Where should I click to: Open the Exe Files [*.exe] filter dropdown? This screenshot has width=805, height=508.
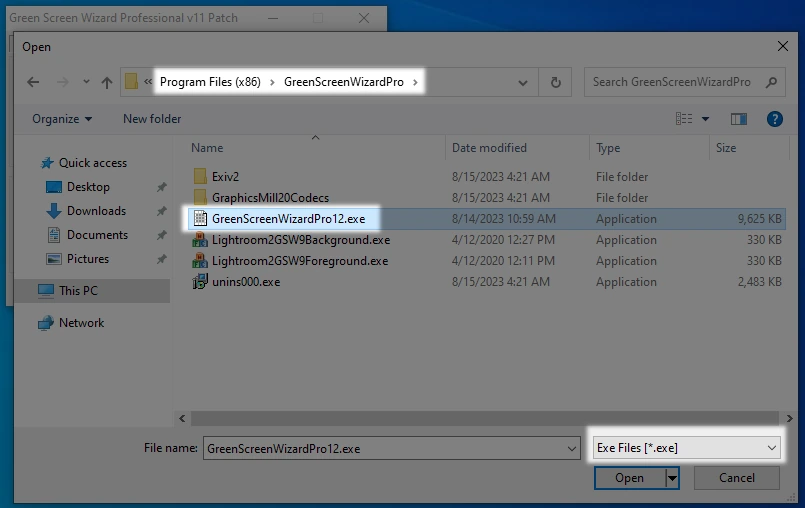[686, 448]
